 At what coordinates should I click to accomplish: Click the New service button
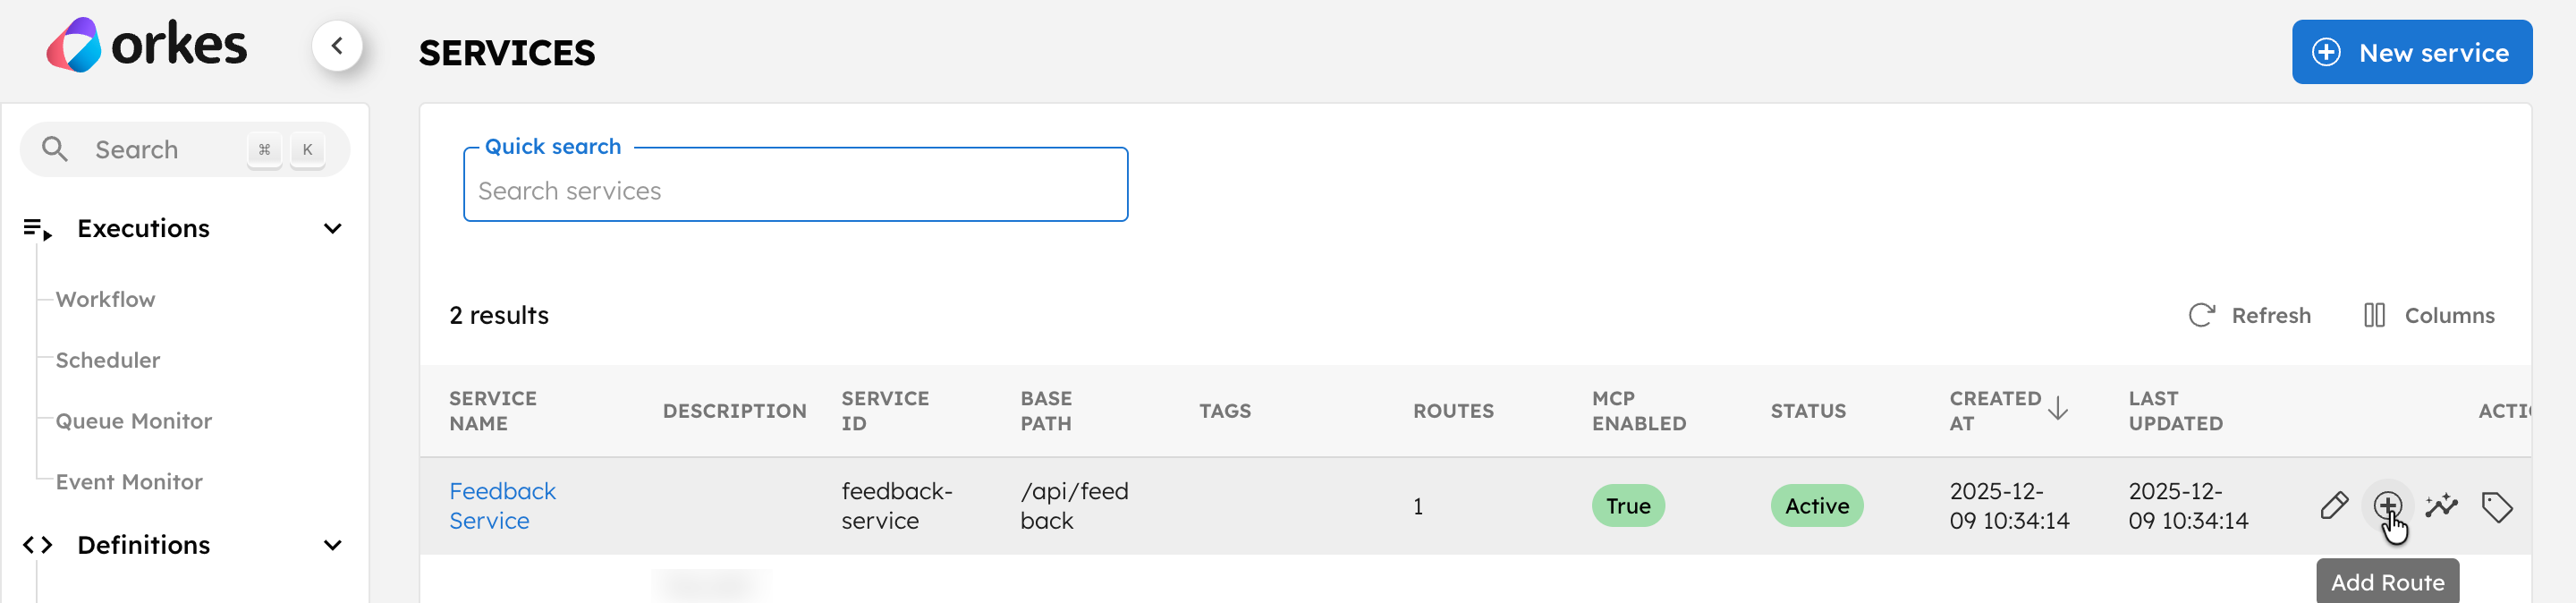[x=2411, y=52]
